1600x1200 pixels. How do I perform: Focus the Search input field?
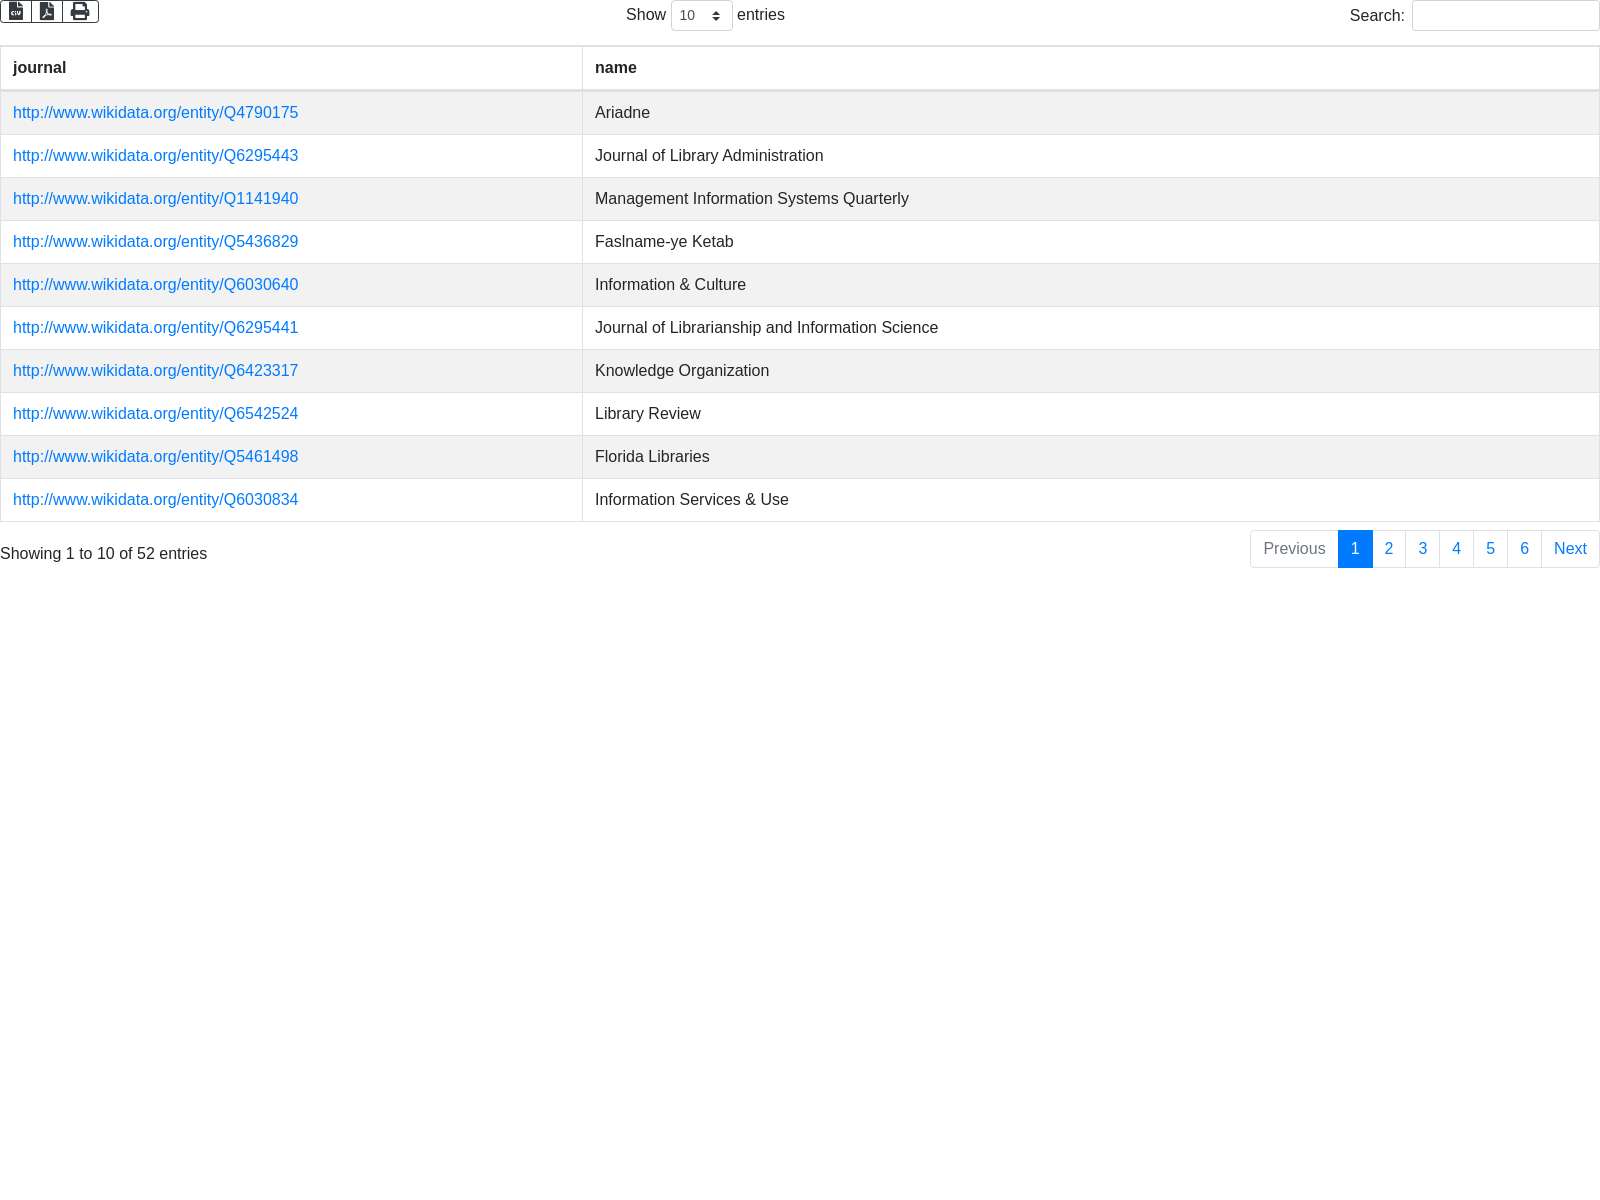coord(1505,15)
